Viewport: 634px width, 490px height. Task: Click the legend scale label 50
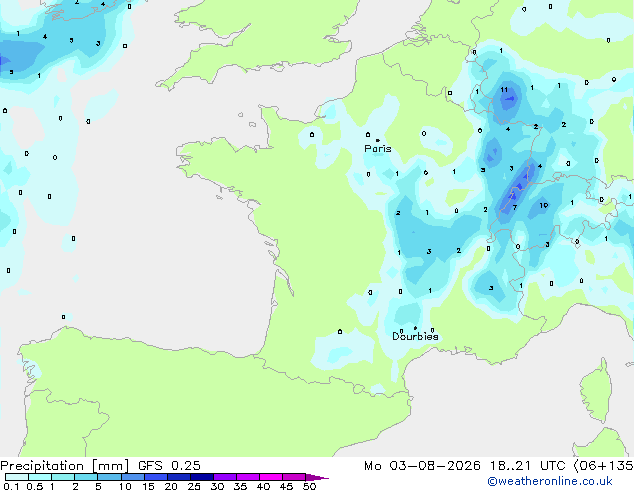(x=310, y=486)
